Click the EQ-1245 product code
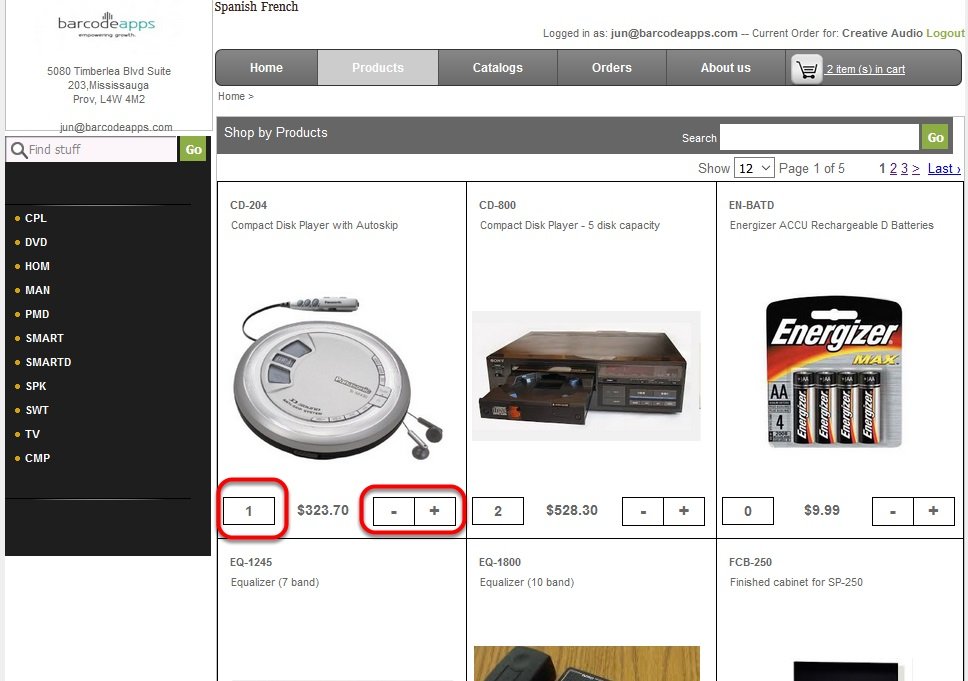 251,562
